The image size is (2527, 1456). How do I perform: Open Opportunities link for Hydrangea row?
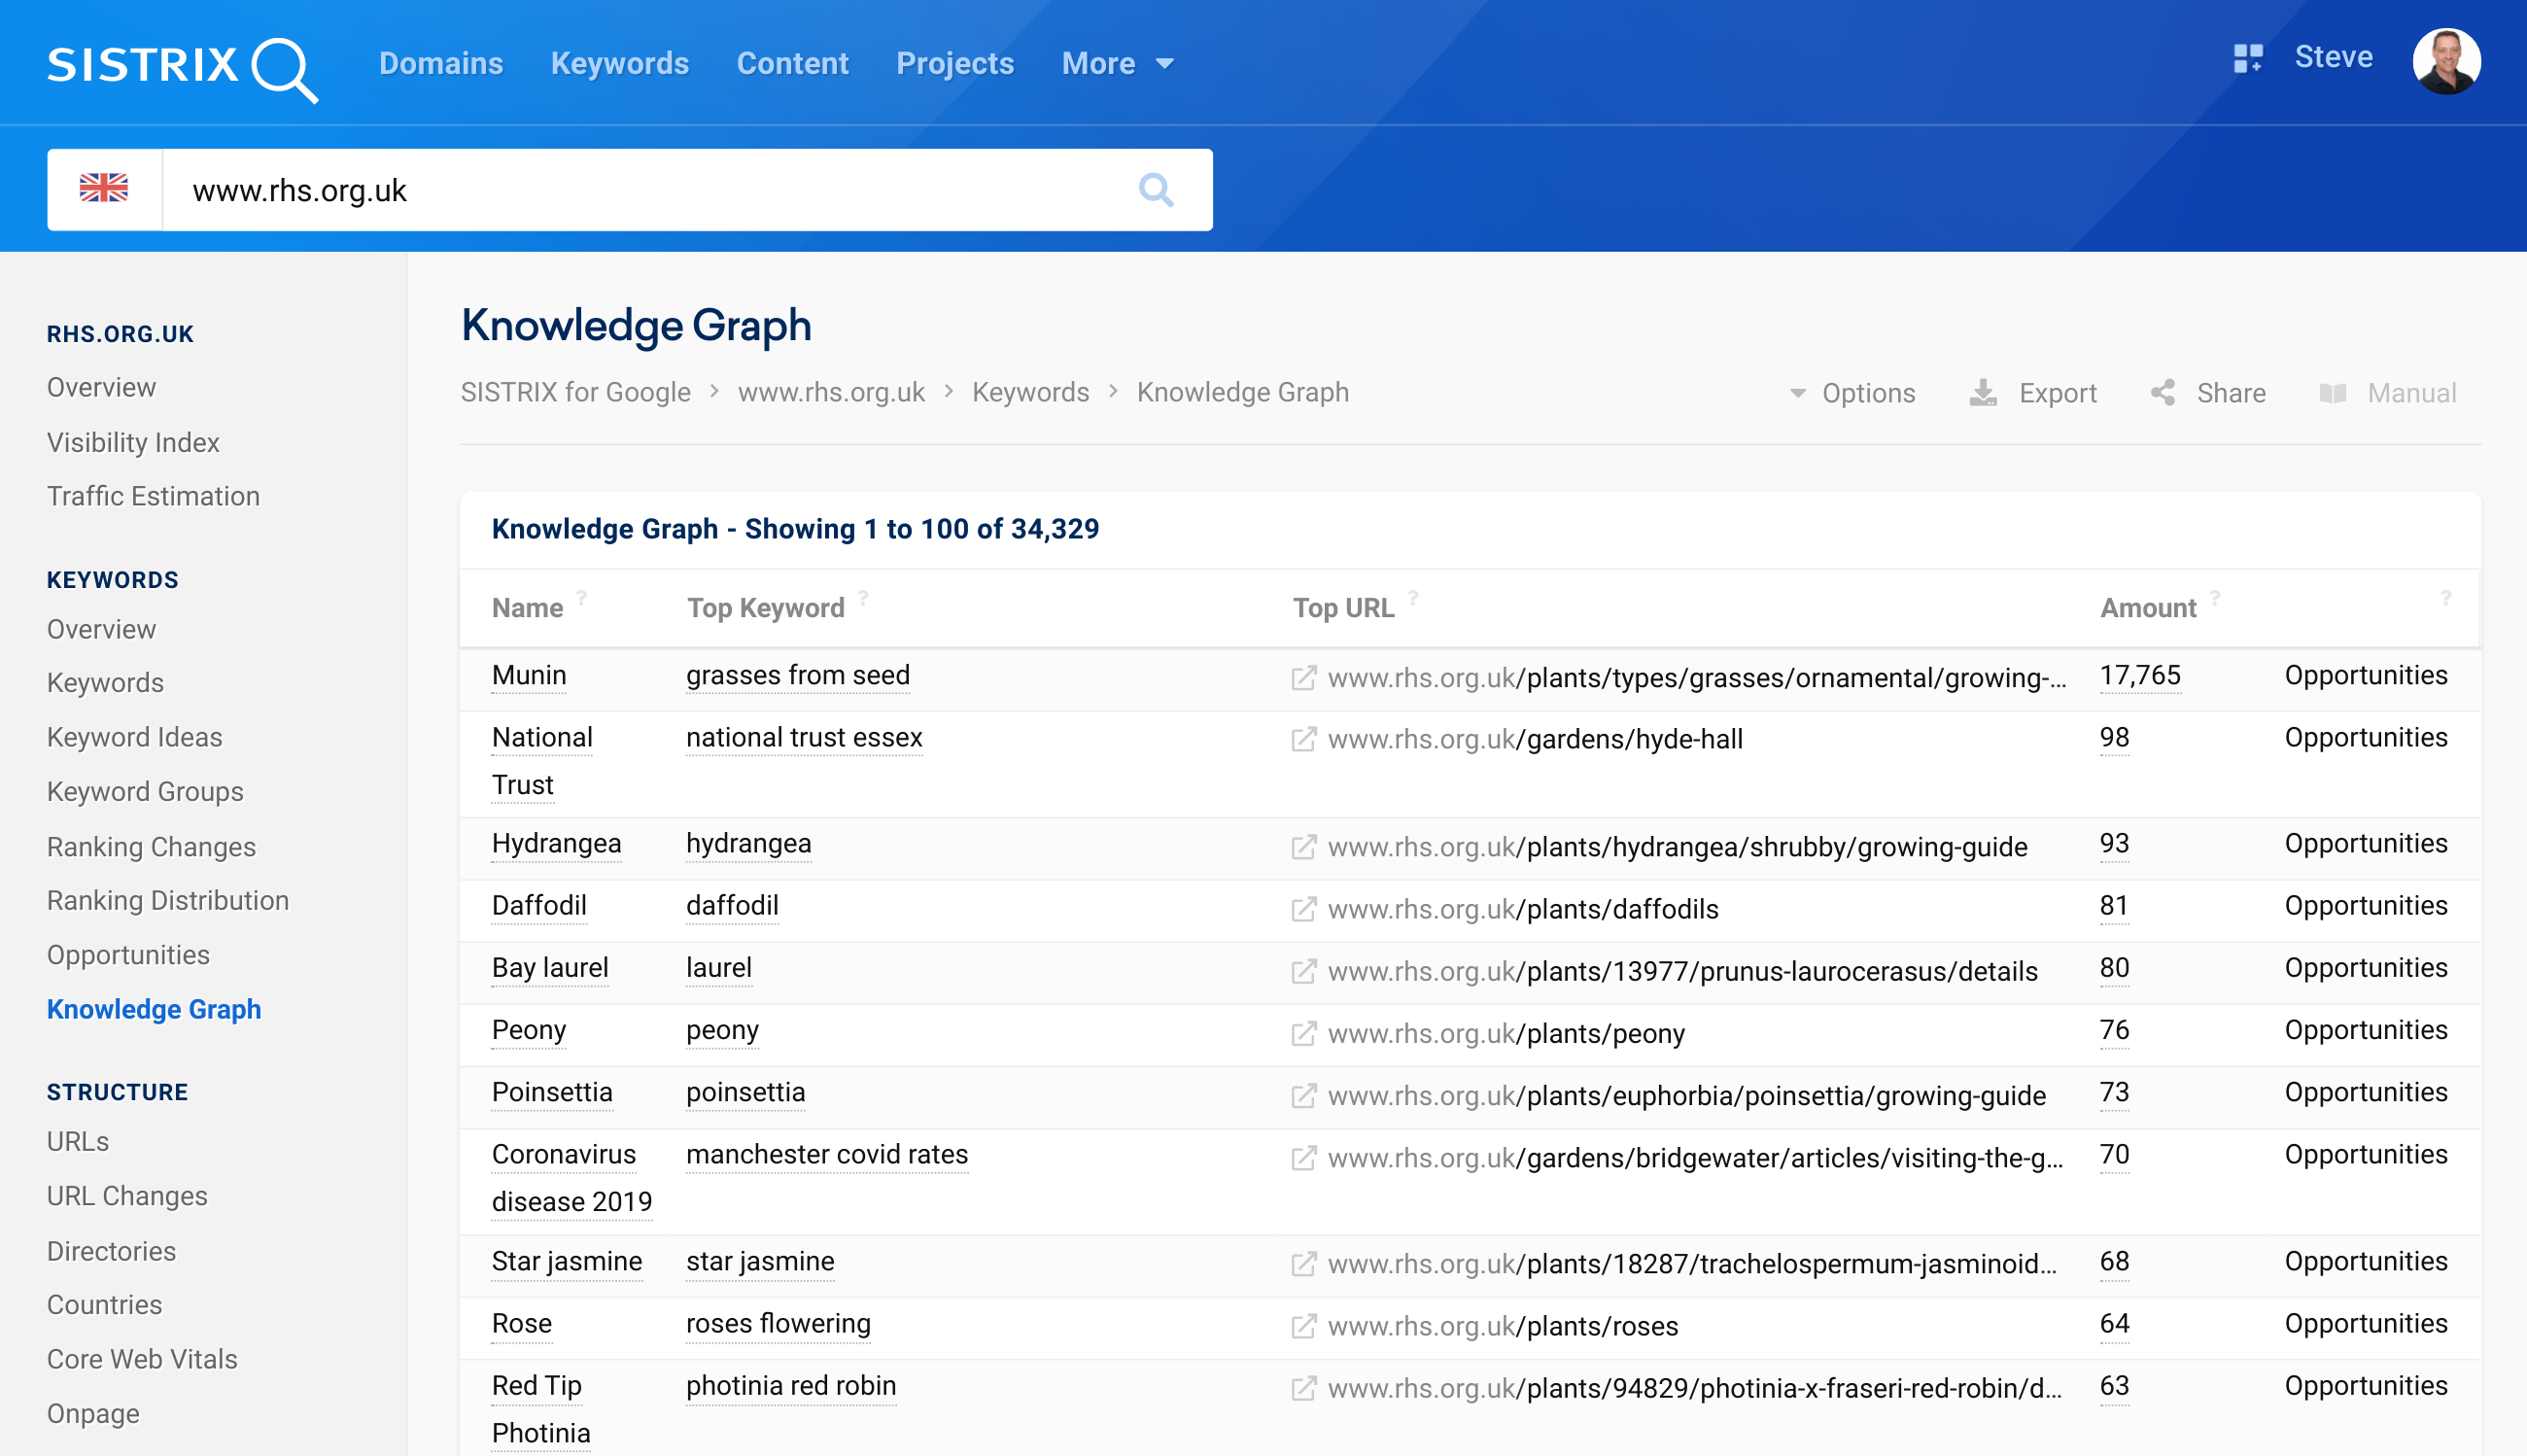[x=2365, y=844]
